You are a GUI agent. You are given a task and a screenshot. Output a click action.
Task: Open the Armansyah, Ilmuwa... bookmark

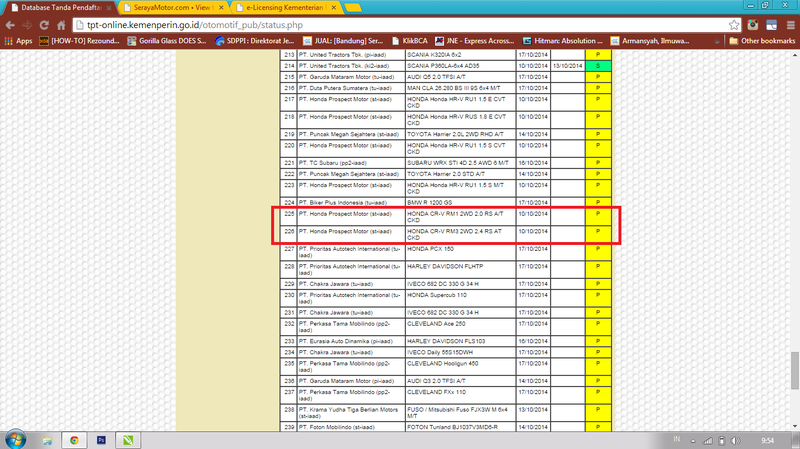pos(651,41)
